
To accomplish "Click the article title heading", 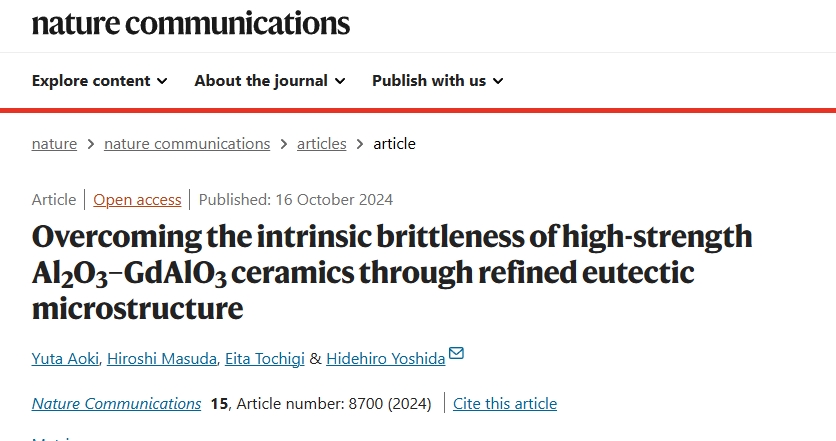I will point(392,272).
